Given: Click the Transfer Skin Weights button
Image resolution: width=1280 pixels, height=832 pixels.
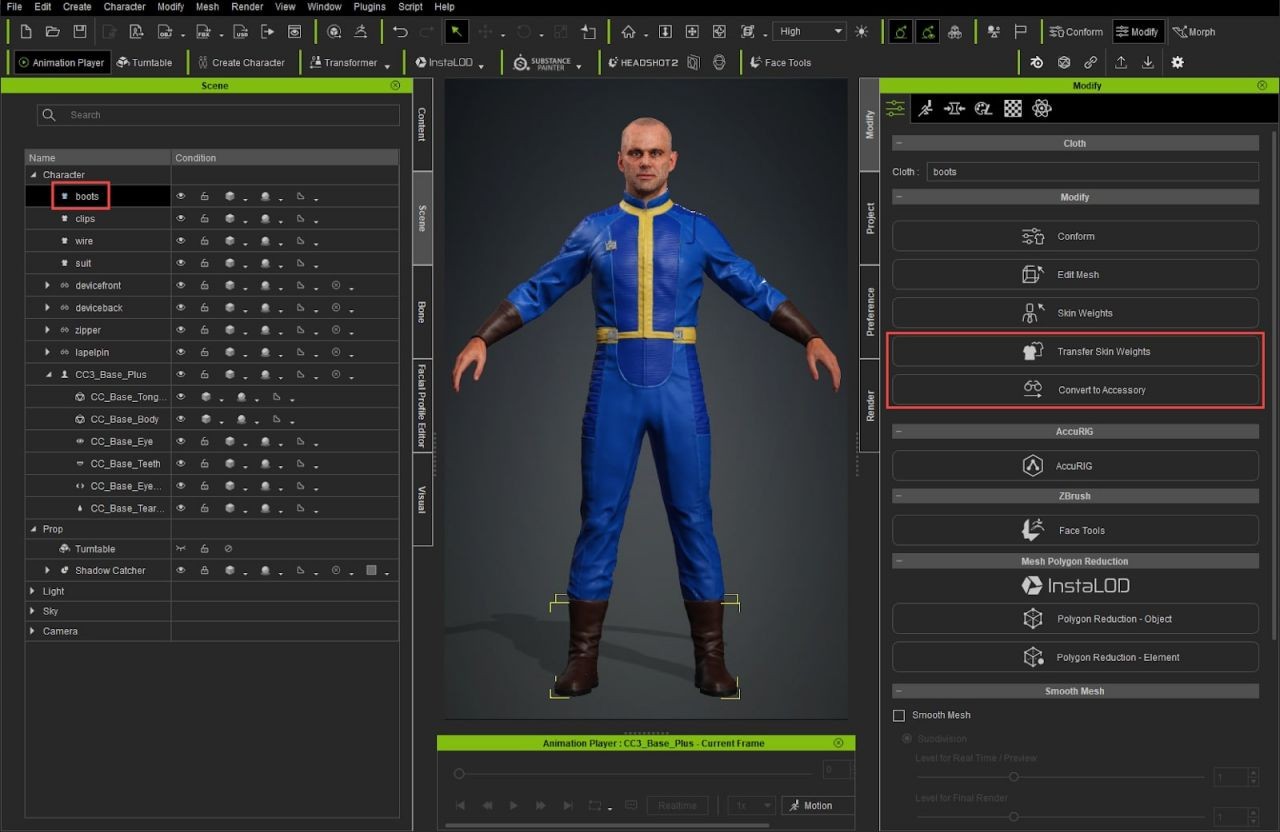Looking at the screenshot, I should [x=1075, y=352].
